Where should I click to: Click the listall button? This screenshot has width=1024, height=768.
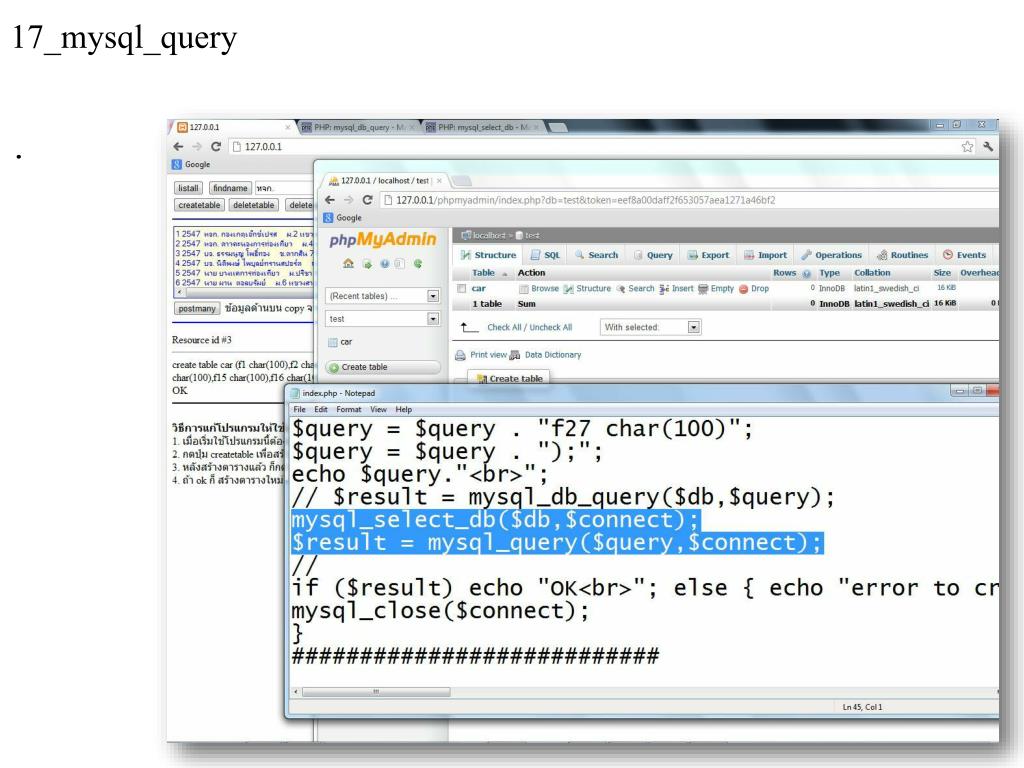point(188,188)
